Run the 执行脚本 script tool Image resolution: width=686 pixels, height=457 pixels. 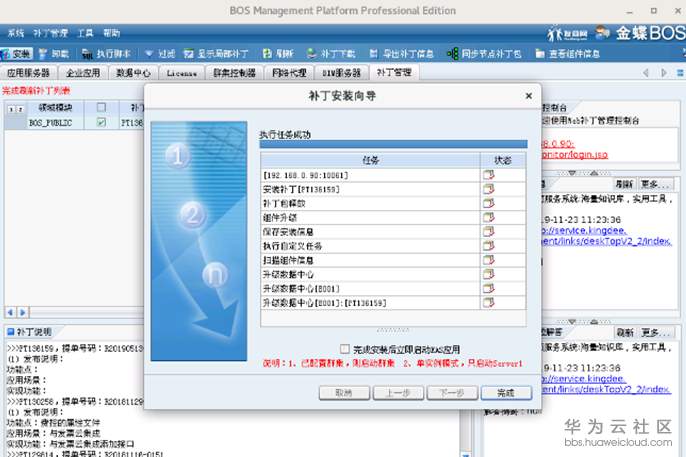click(x=88, y=54)
